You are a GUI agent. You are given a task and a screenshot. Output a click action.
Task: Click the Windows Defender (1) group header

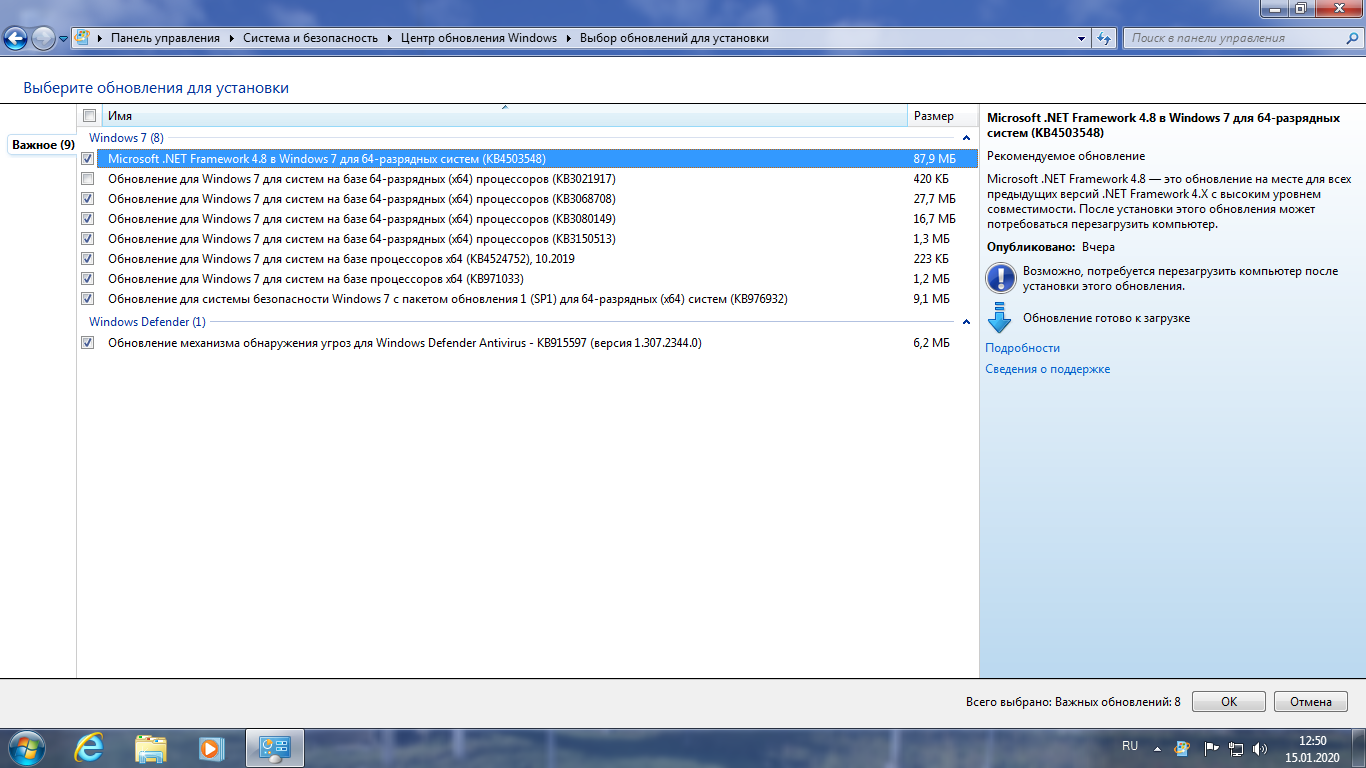click(x=147, y=322)
